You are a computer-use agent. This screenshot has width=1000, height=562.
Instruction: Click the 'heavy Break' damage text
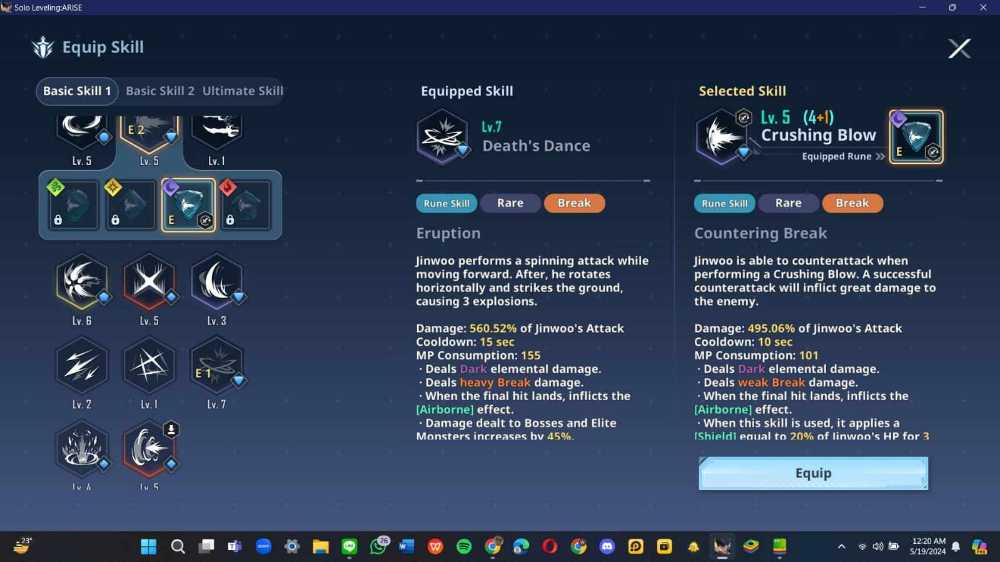495,383
